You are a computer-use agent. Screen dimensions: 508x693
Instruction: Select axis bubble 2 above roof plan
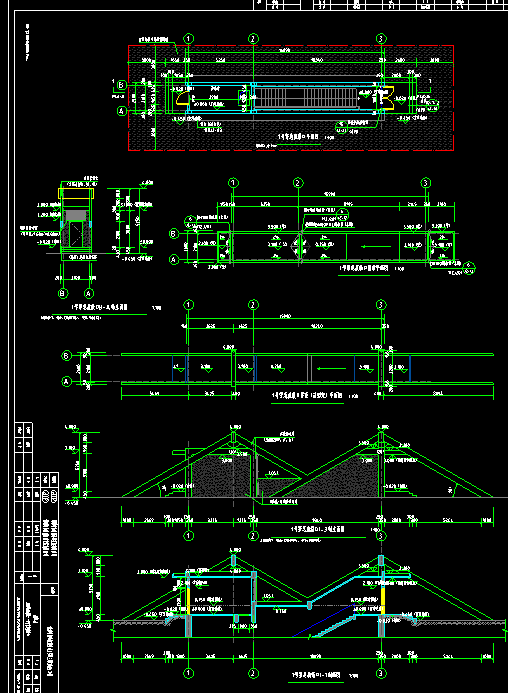(298, 183)
